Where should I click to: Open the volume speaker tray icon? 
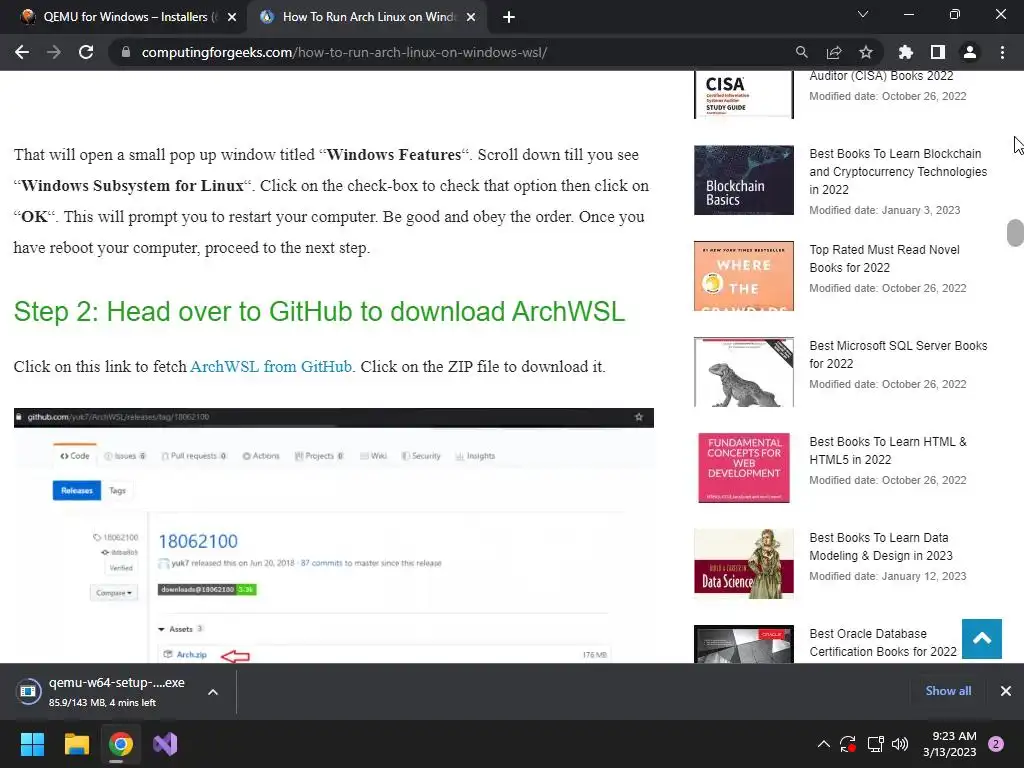900,744
